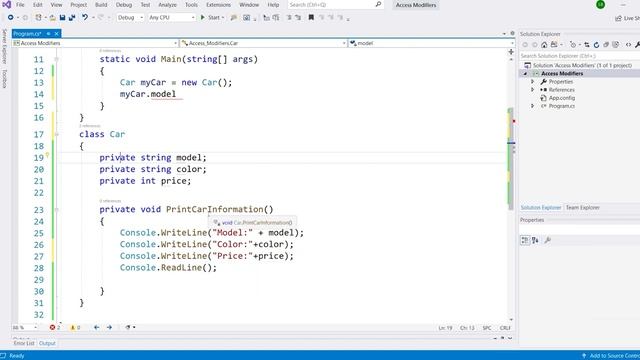Click the Search (Ctrl+Q) box
Screen dimensions: 640x360
coord(335,5)
